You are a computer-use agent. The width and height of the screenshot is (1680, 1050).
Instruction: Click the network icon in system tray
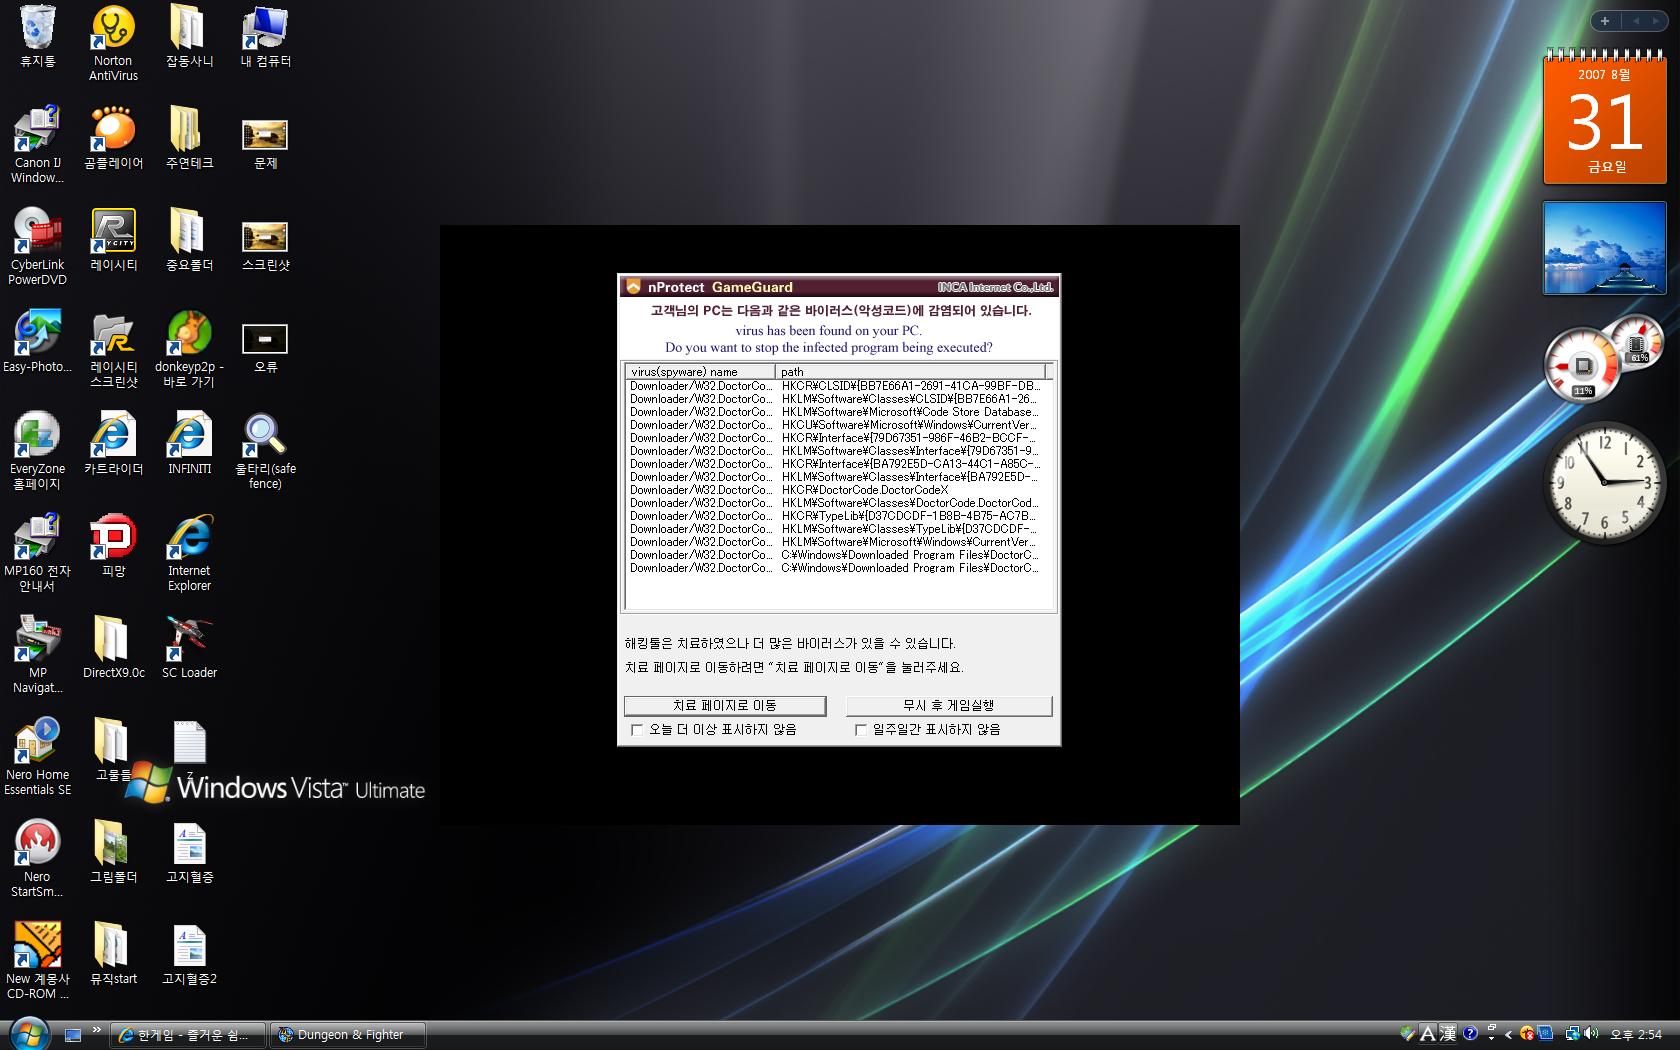[1573, 1034]
